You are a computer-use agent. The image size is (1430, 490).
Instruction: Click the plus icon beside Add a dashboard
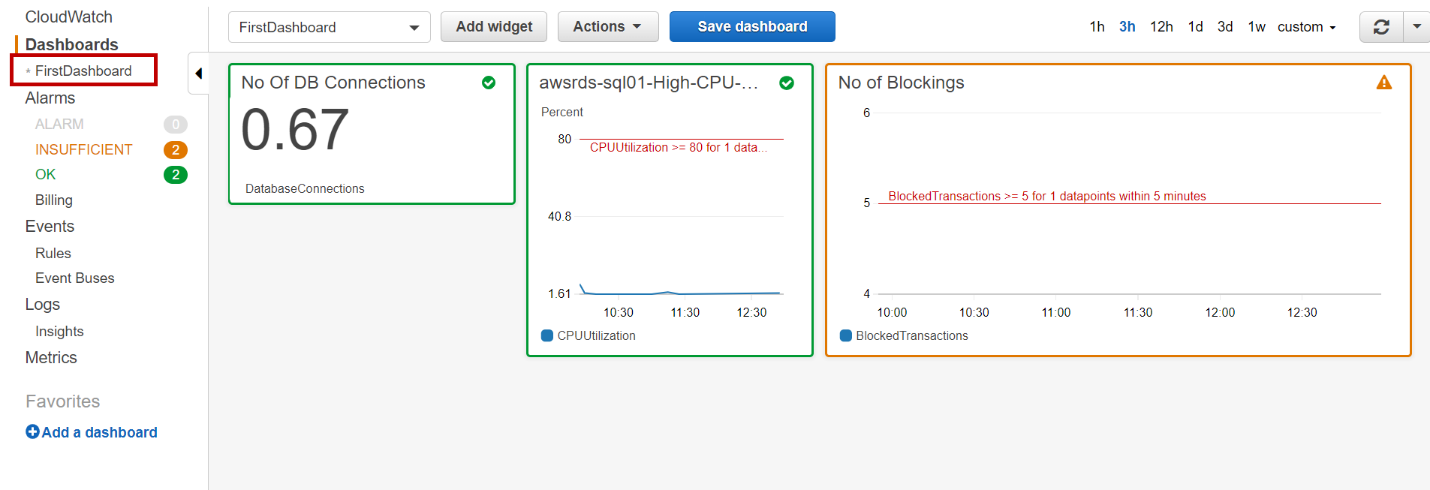coord(32,433)
